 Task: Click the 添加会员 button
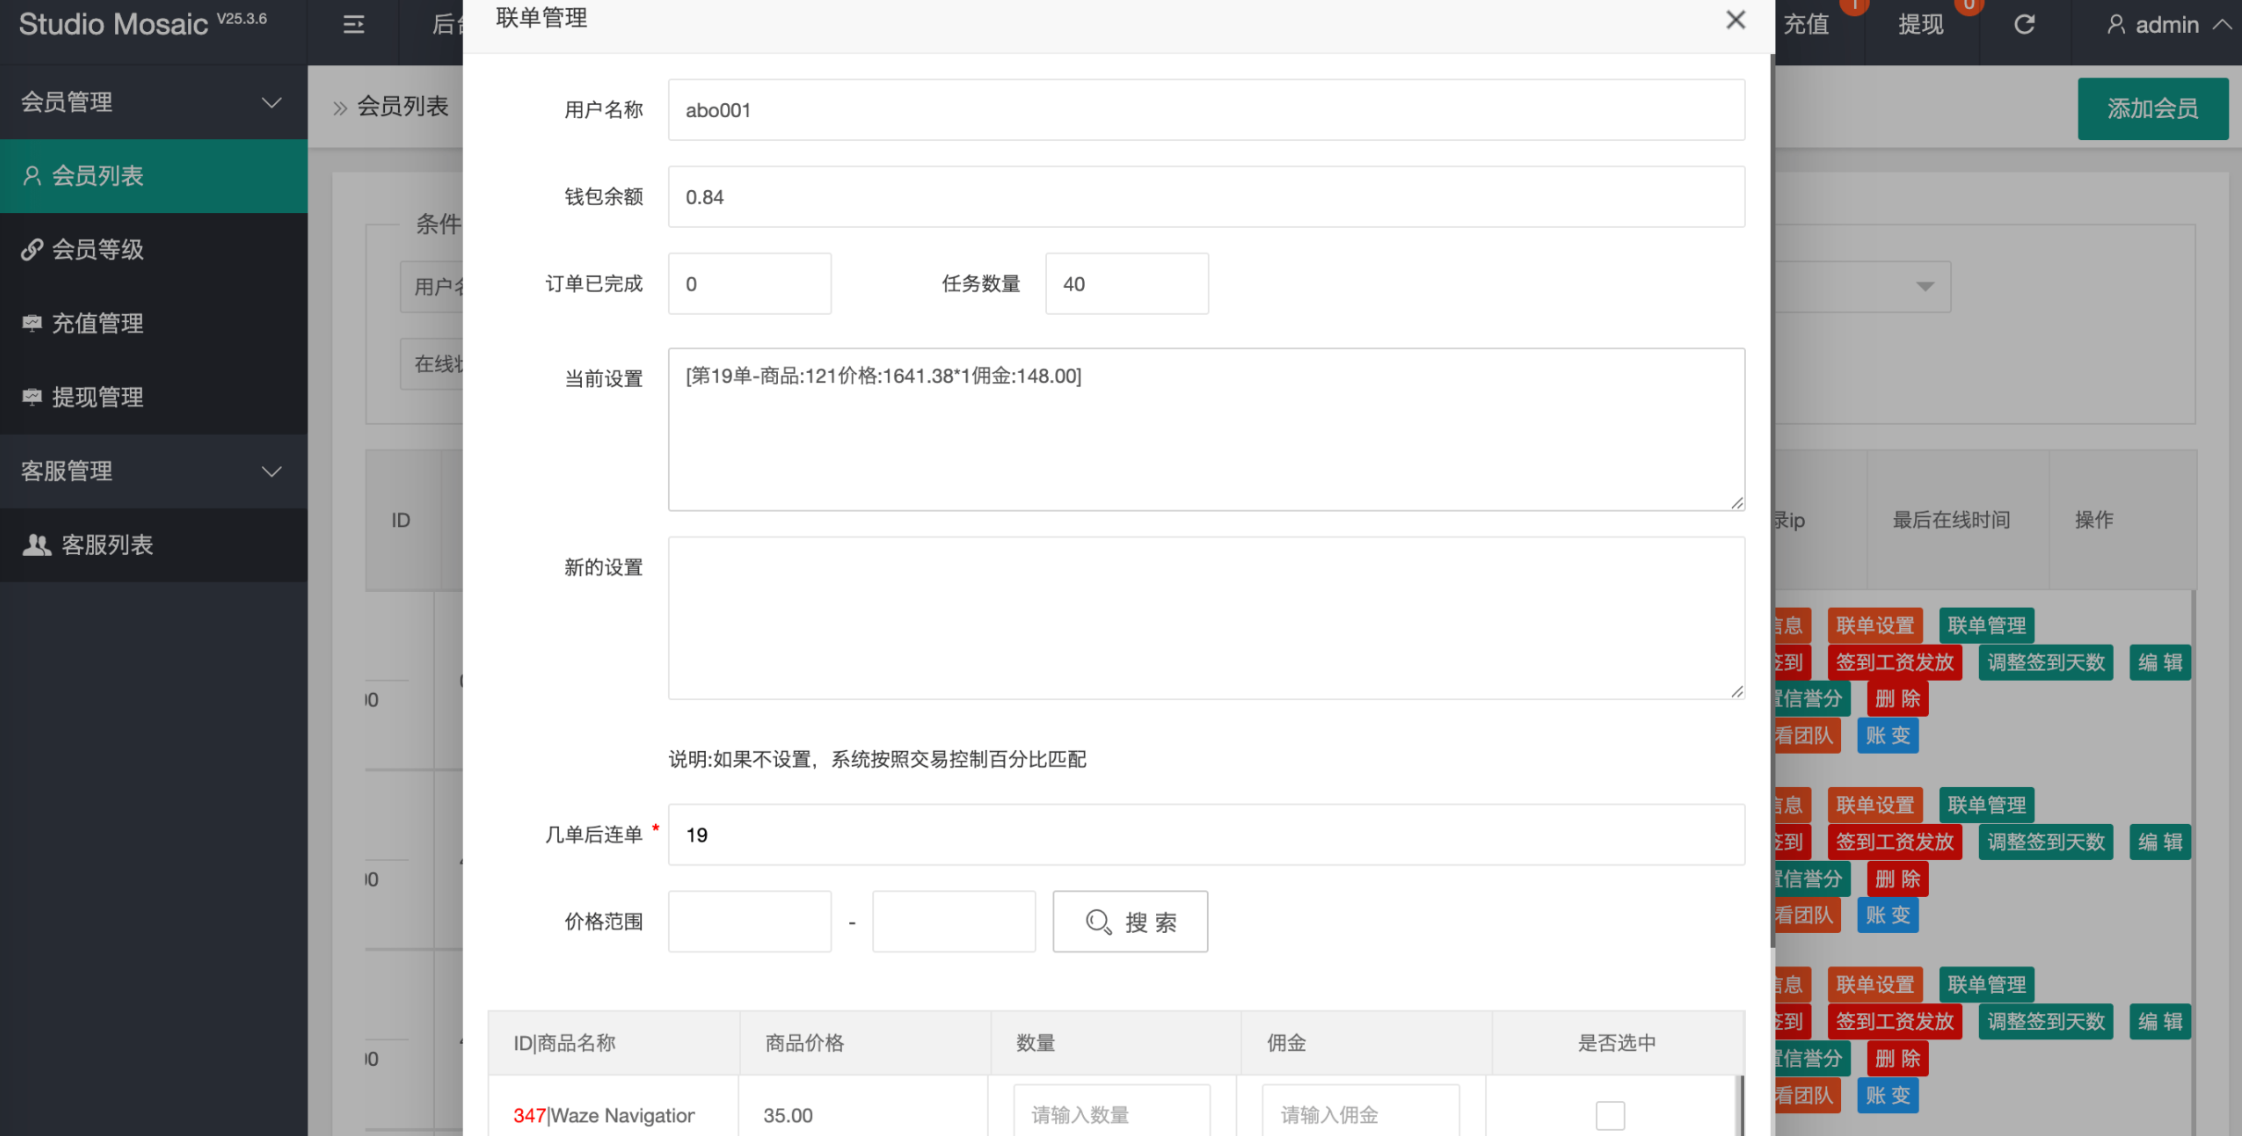pos(2152,109)
